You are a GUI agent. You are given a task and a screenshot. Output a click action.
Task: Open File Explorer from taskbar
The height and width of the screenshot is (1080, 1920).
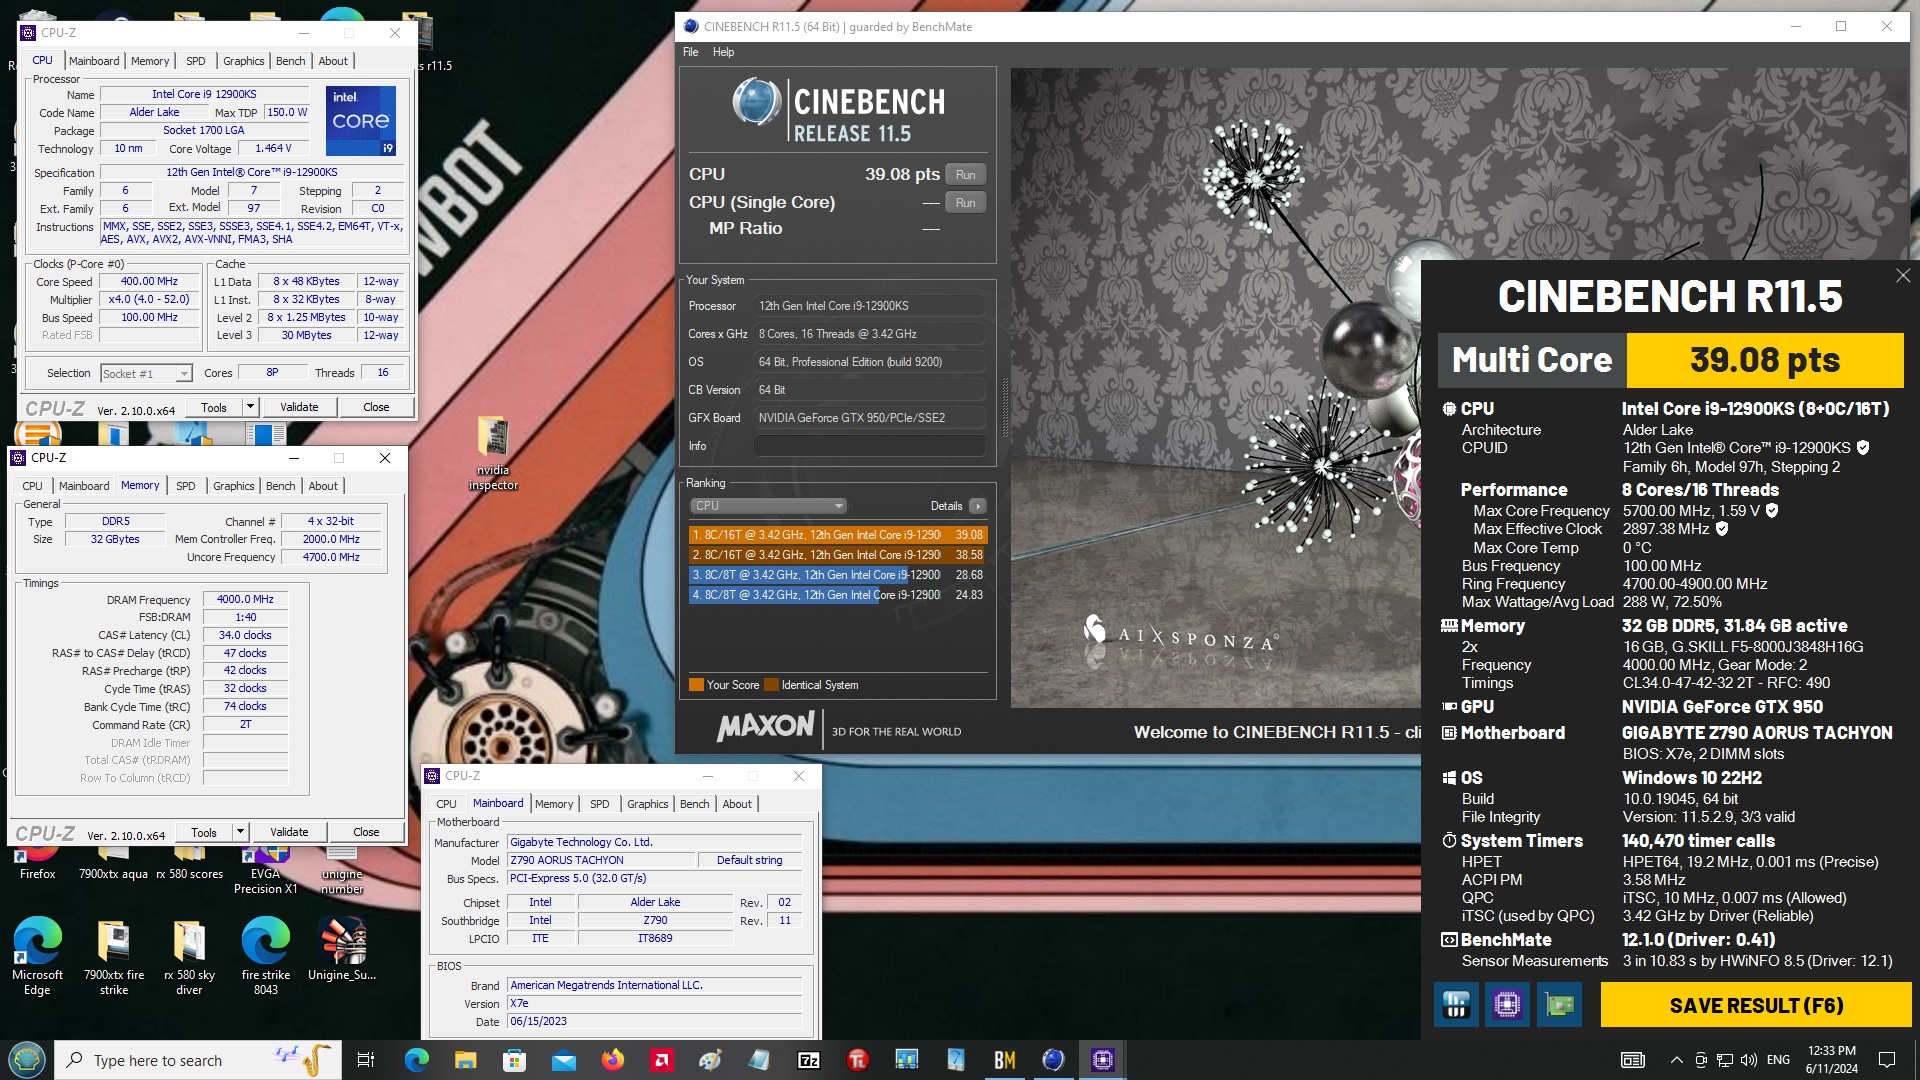click(465, 1060)
